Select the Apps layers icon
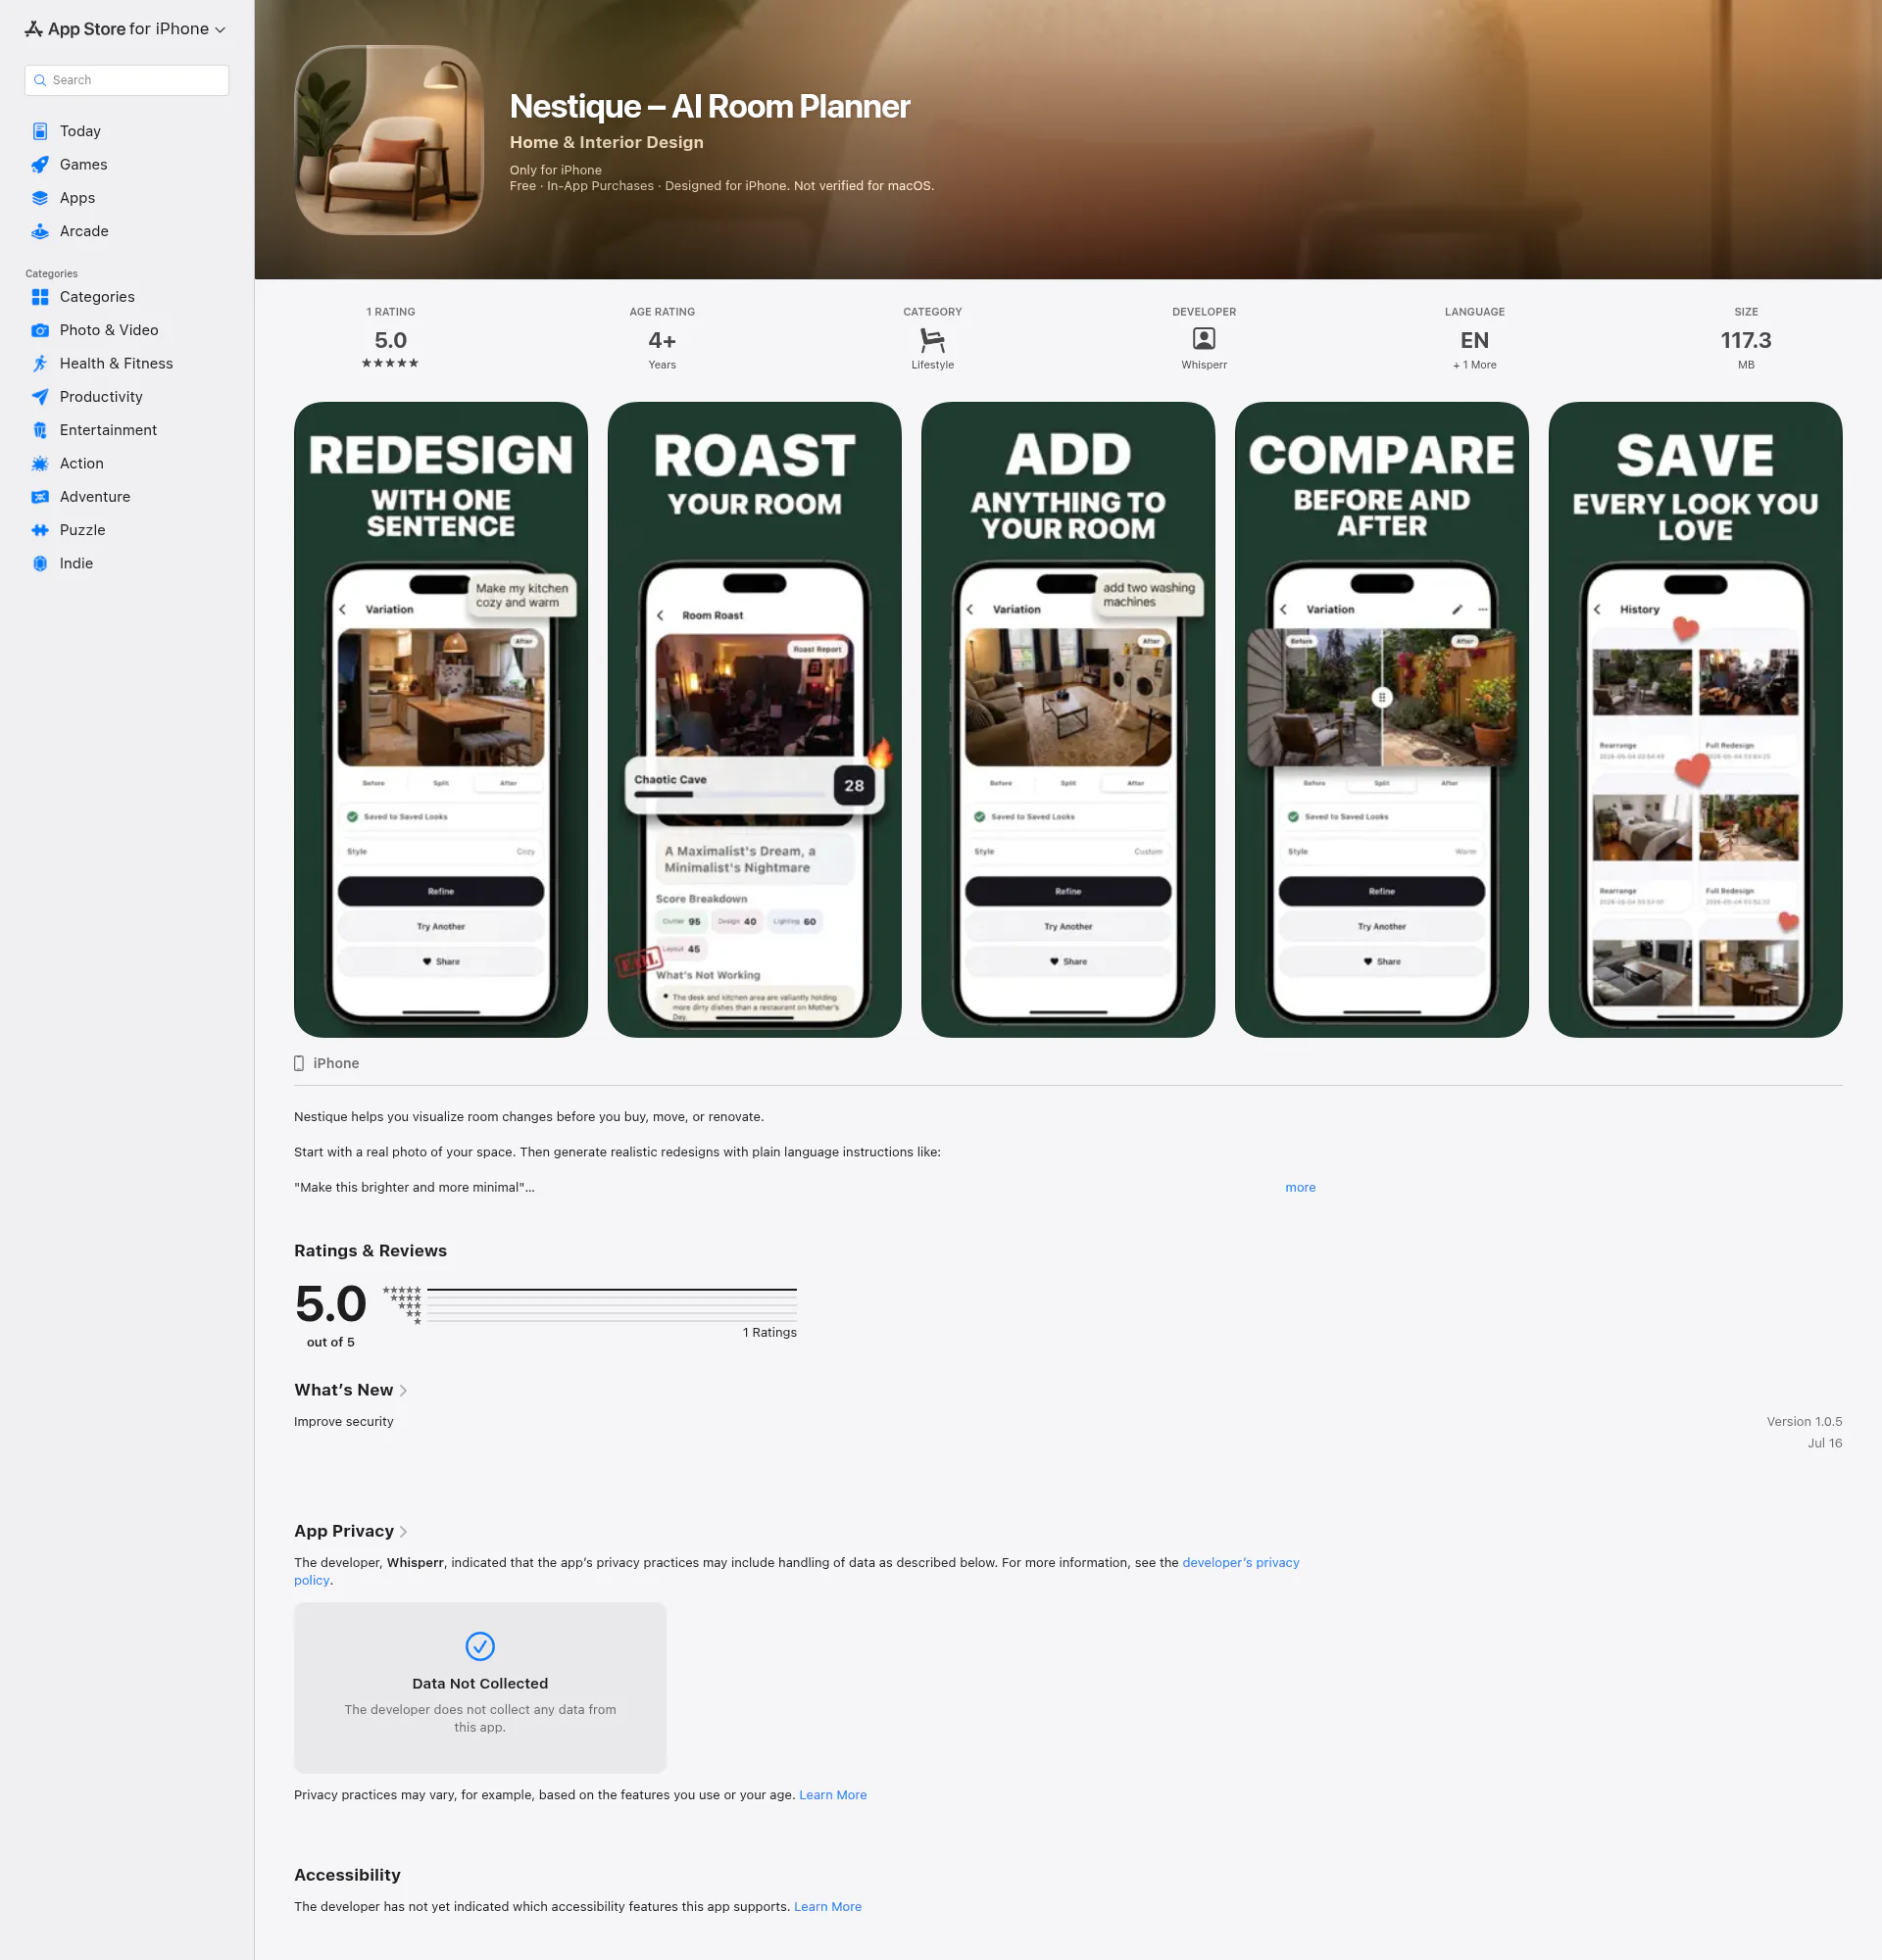The image size is (1882, 1960). [40, 198]
